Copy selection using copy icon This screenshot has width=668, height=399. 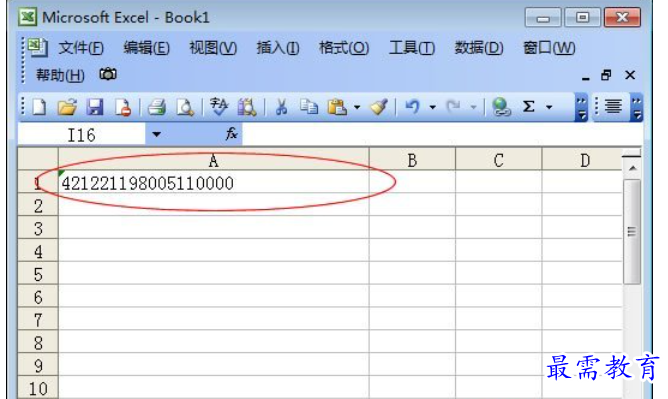point(309,107)
